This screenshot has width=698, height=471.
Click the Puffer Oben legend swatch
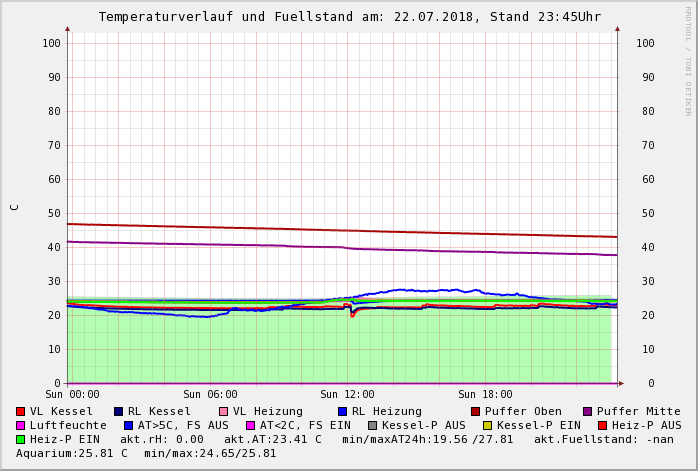click(475, 411)
